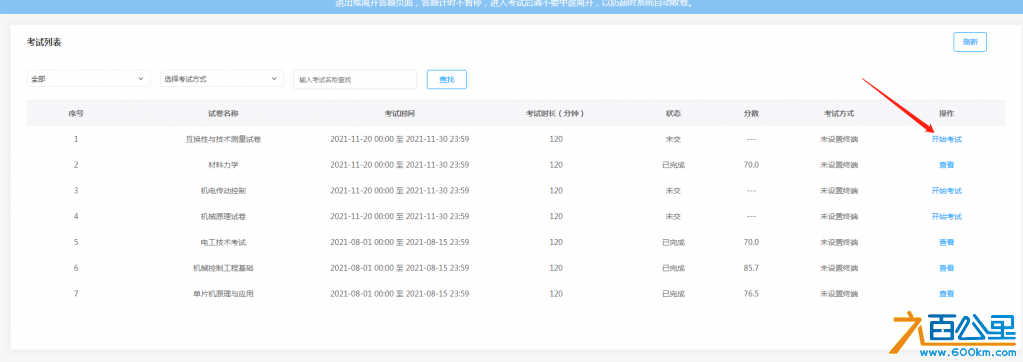Click 已完成 status in 材料力学 row
The width and height of the screenshot is (1023, 362).
pos(673,165)
